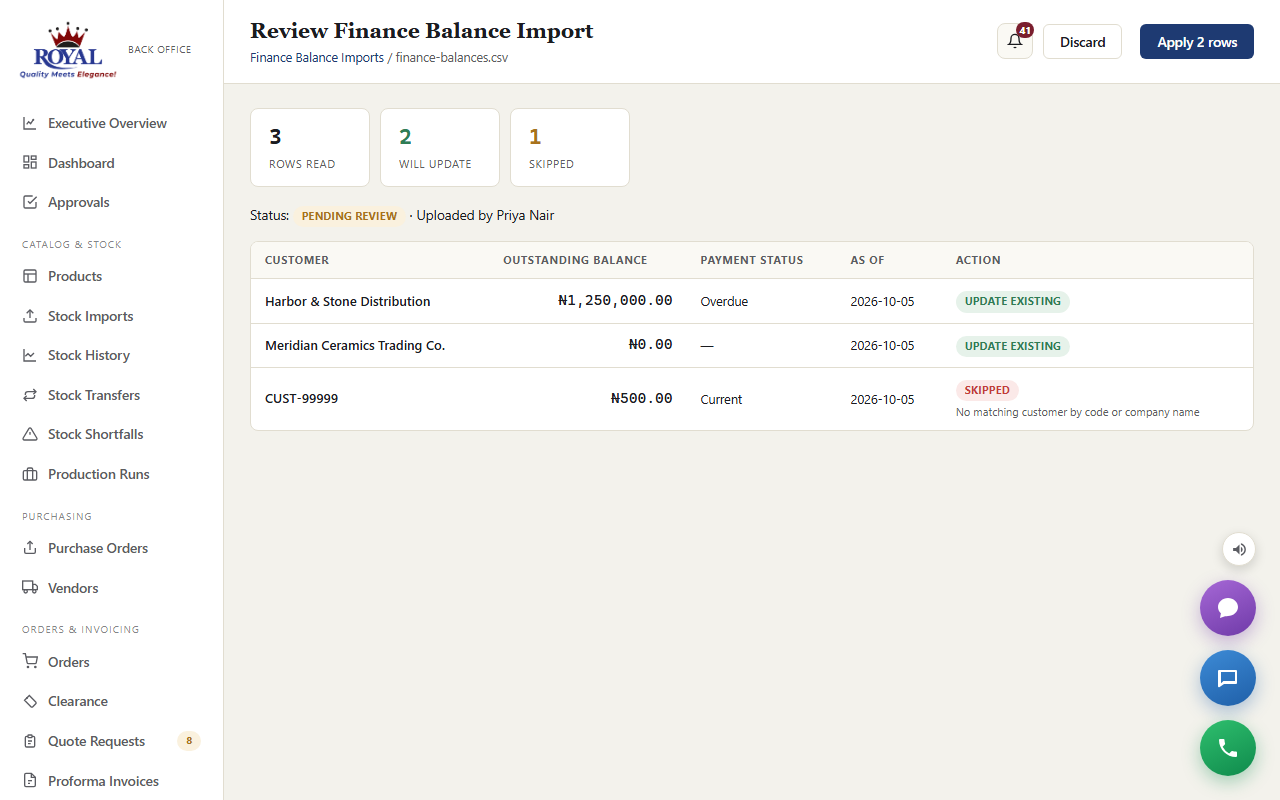Click Meridian Ceramics Trading Co. cell

click(355, 345)
